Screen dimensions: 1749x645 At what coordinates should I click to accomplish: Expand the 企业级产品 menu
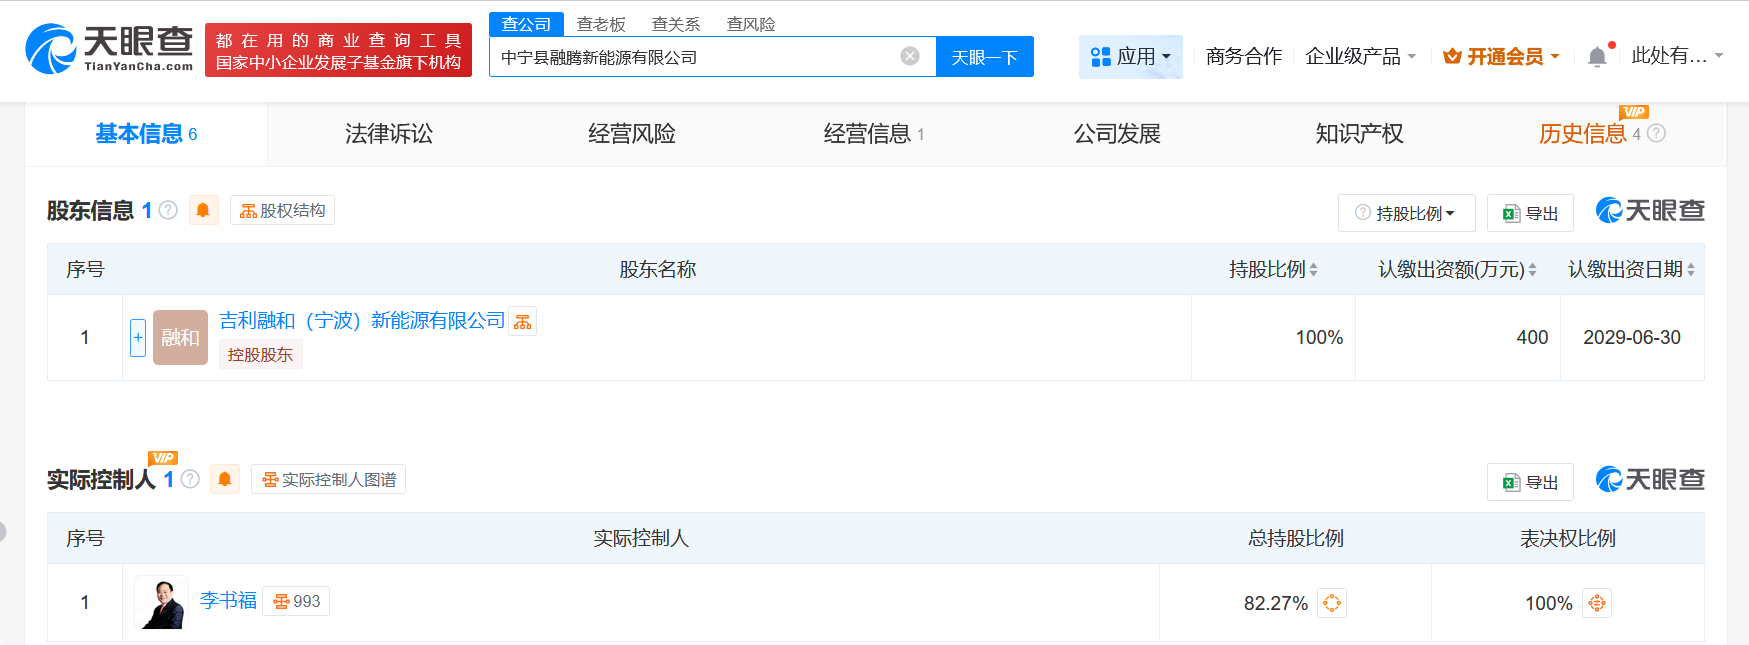[x=1360, y=57]
